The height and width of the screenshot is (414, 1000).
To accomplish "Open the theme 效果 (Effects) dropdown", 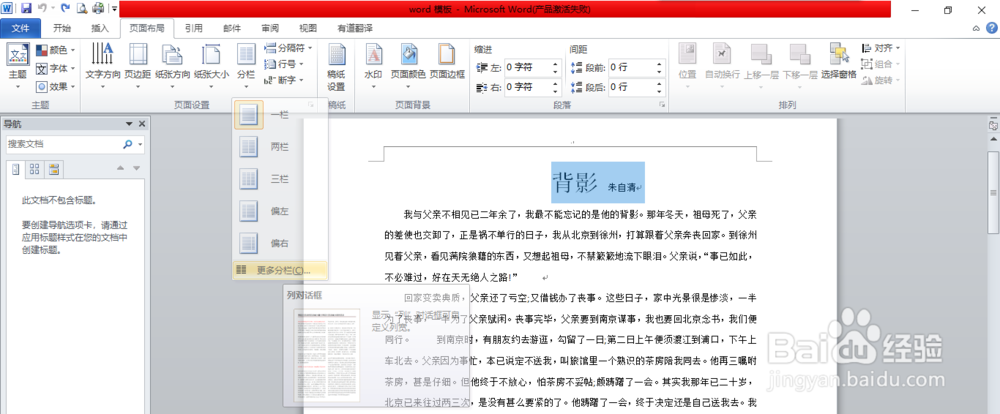I will [55, 86].
